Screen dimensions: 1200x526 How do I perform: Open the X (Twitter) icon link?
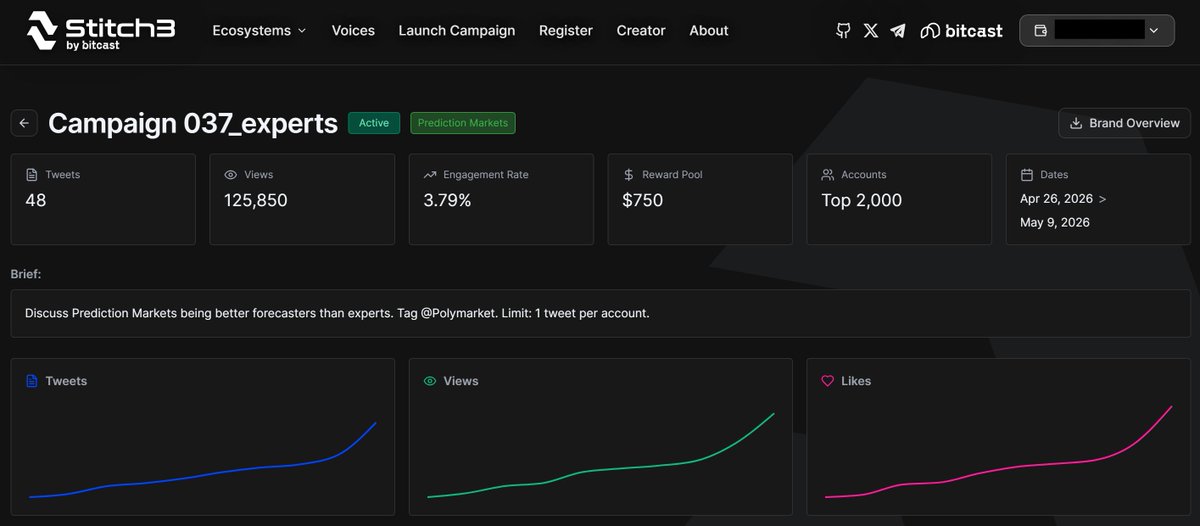tap(871, 31)
